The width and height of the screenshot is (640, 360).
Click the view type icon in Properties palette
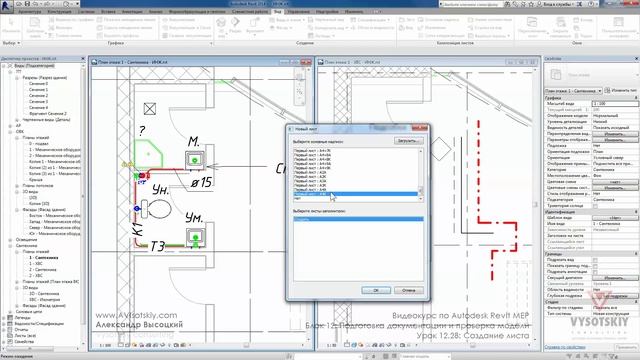[556, 75]
